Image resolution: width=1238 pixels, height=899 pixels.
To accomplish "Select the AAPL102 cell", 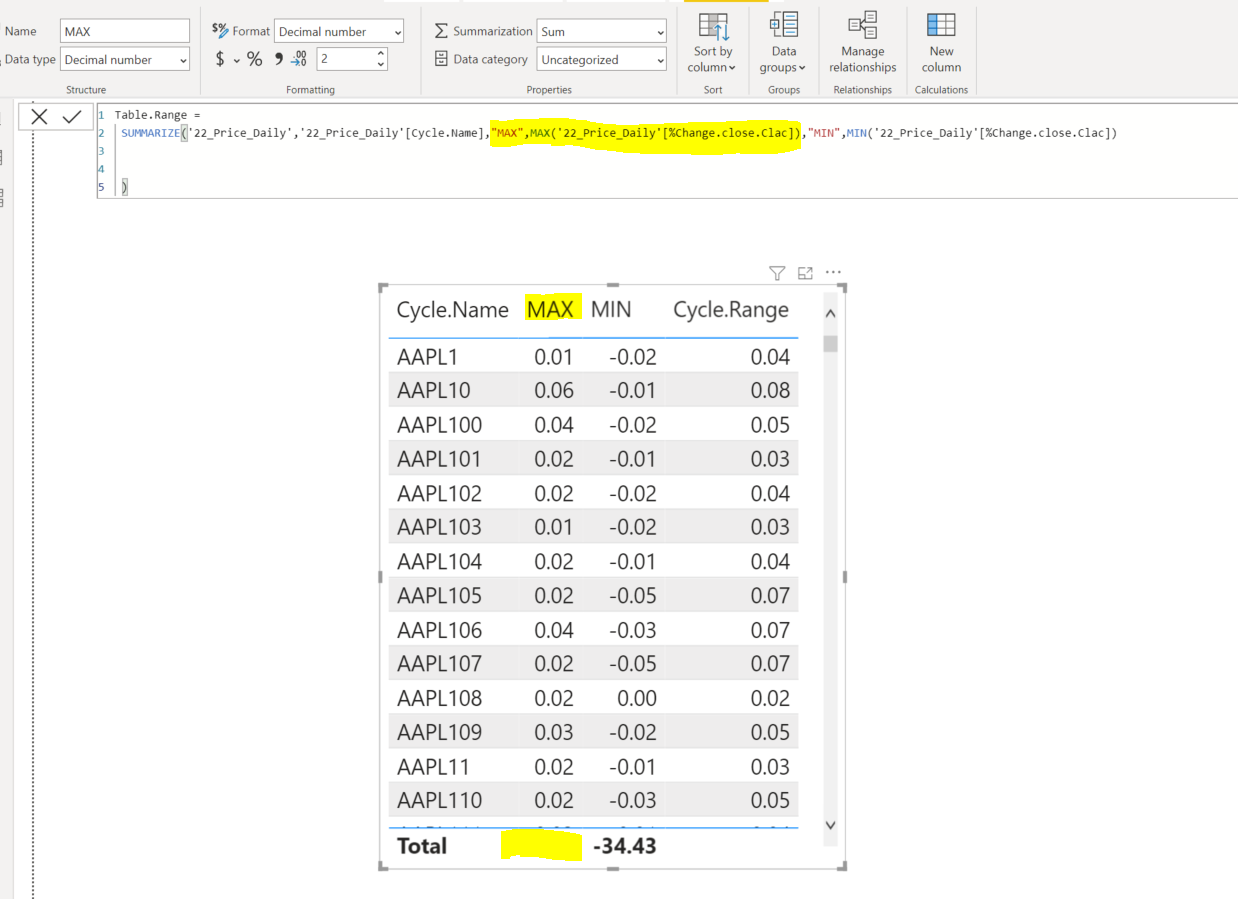I will coord(439,493).
